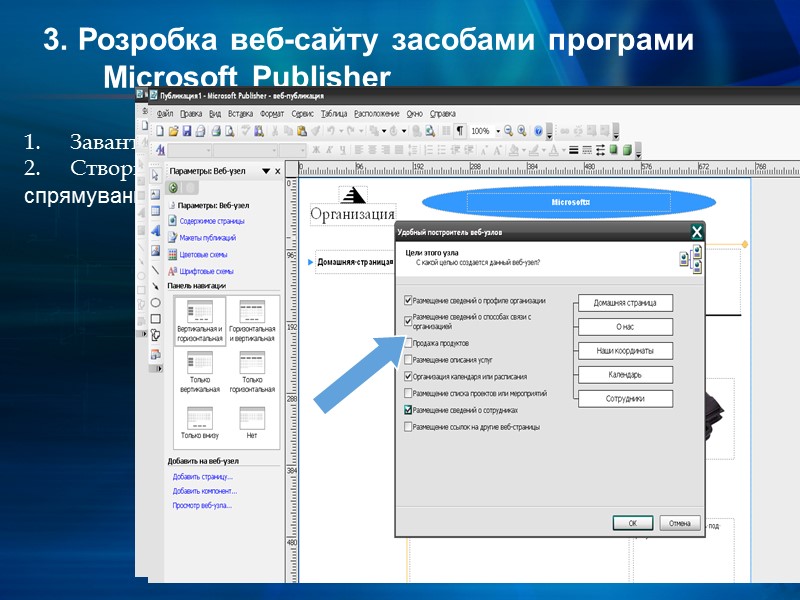Click the Zoom In magnifier icon
800x600 pixels.
point(521,131)
